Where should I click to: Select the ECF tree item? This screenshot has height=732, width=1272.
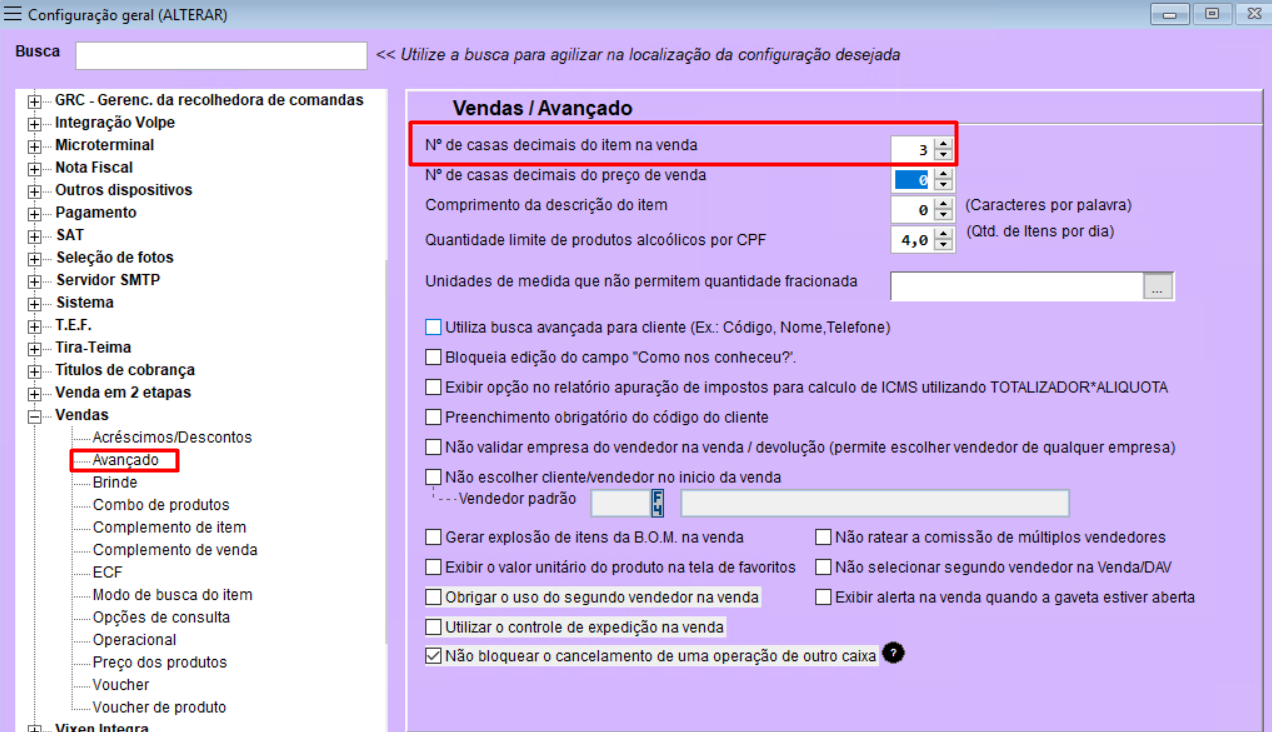[108, 572]
